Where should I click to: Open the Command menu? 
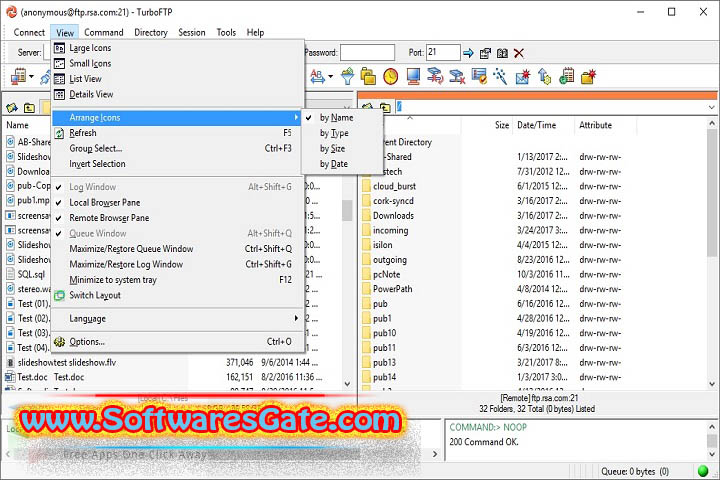[x=104, y=33]
